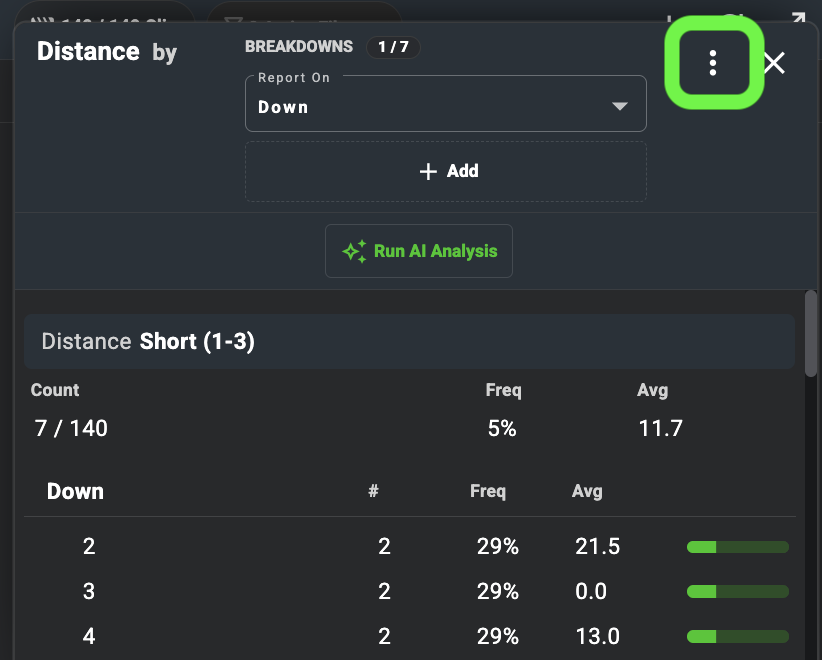This screenshot has width=822, height=660.
Task: Click the vertical scrollbar thumb of the results
Action: [x=811, y=333]
